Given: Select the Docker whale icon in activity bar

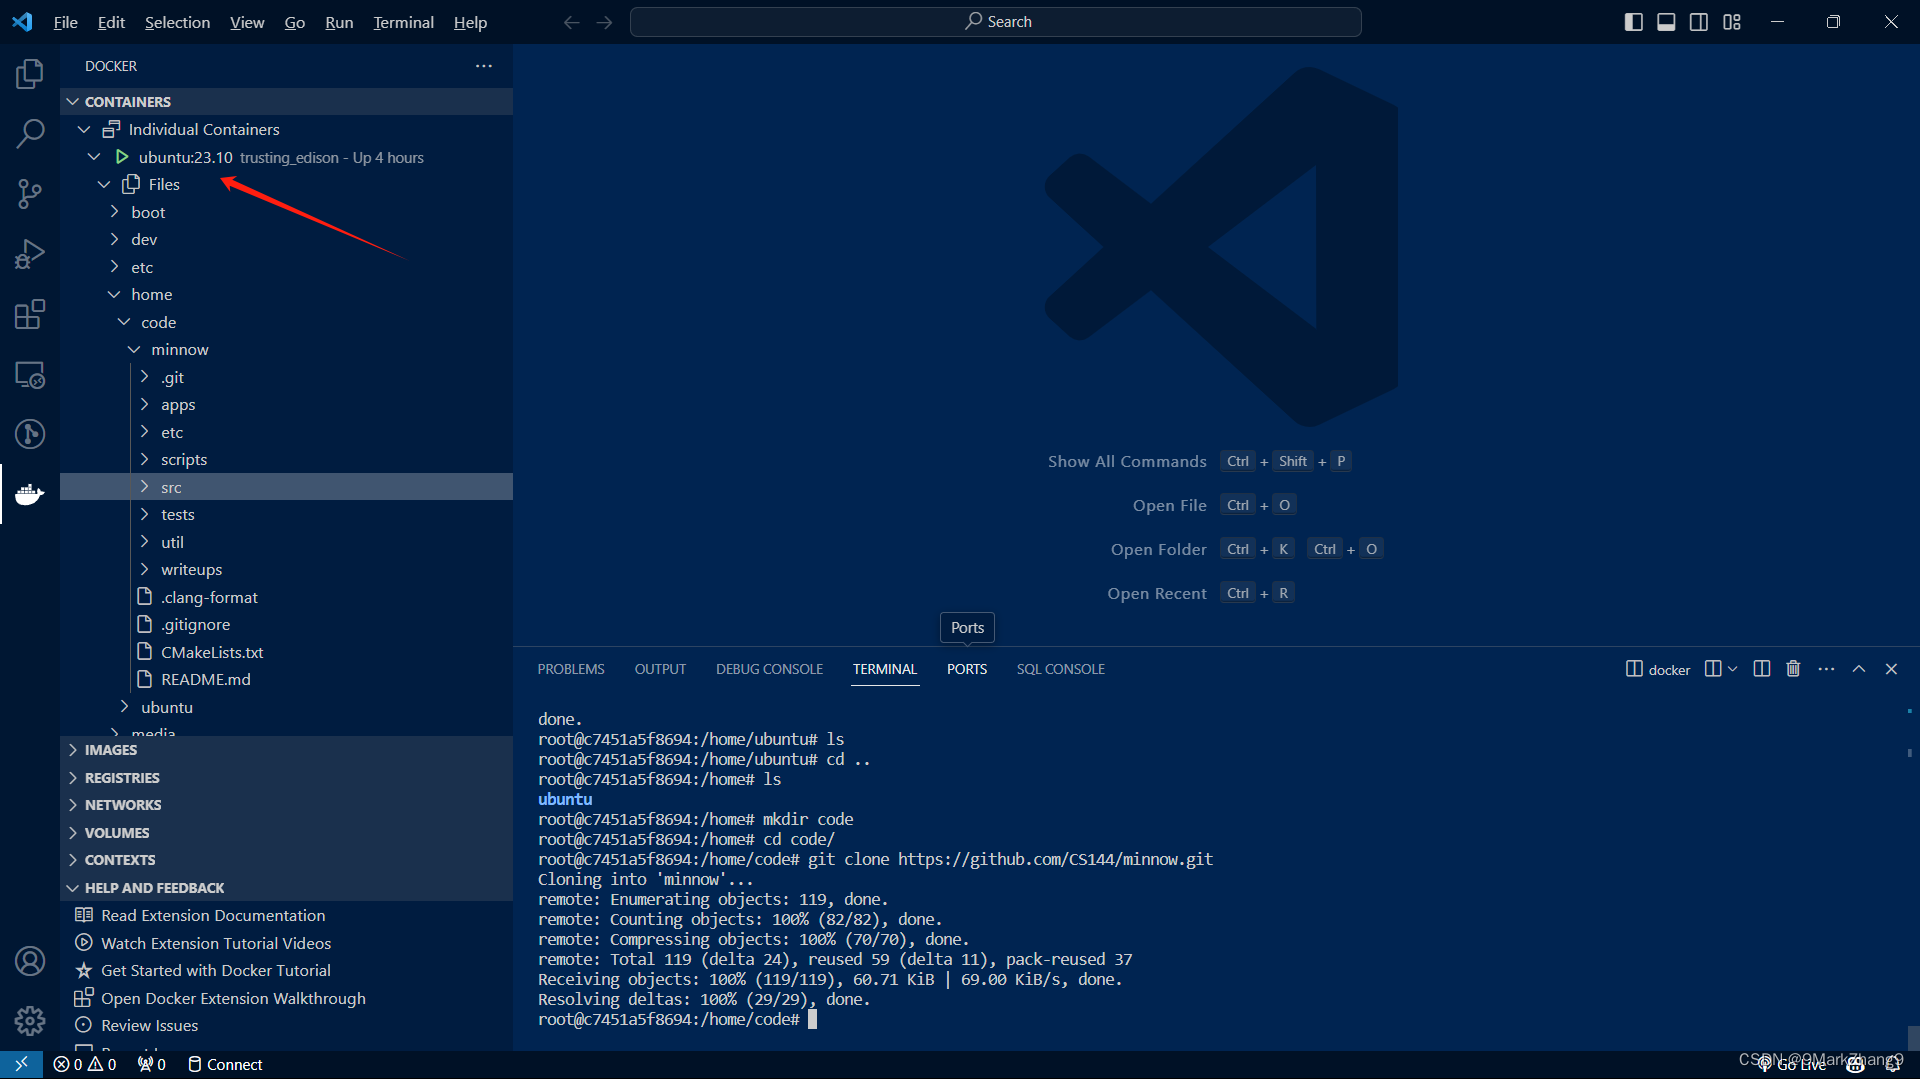Looking at the screenshot, I should (30, 494).
